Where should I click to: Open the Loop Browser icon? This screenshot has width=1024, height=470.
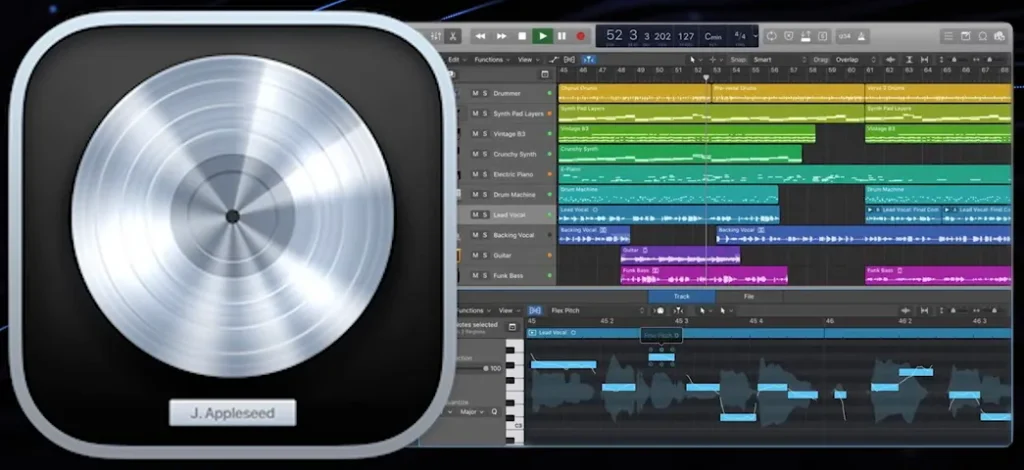click(982, 37)
